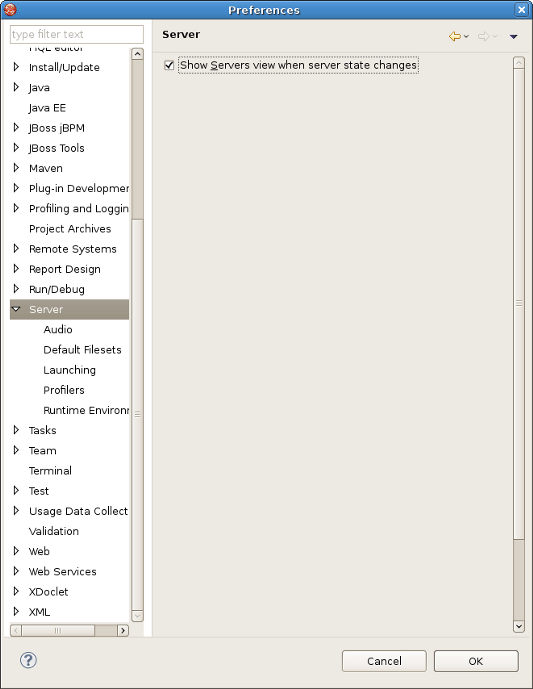
Task: Expand the Profiling and Logging node
Action: [16, 208]
